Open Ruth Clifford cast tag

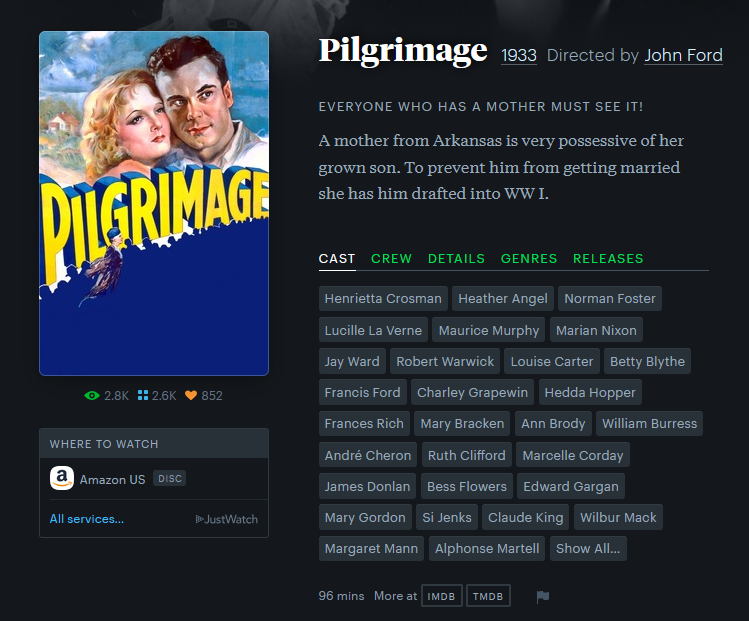(x=467, y=455)
